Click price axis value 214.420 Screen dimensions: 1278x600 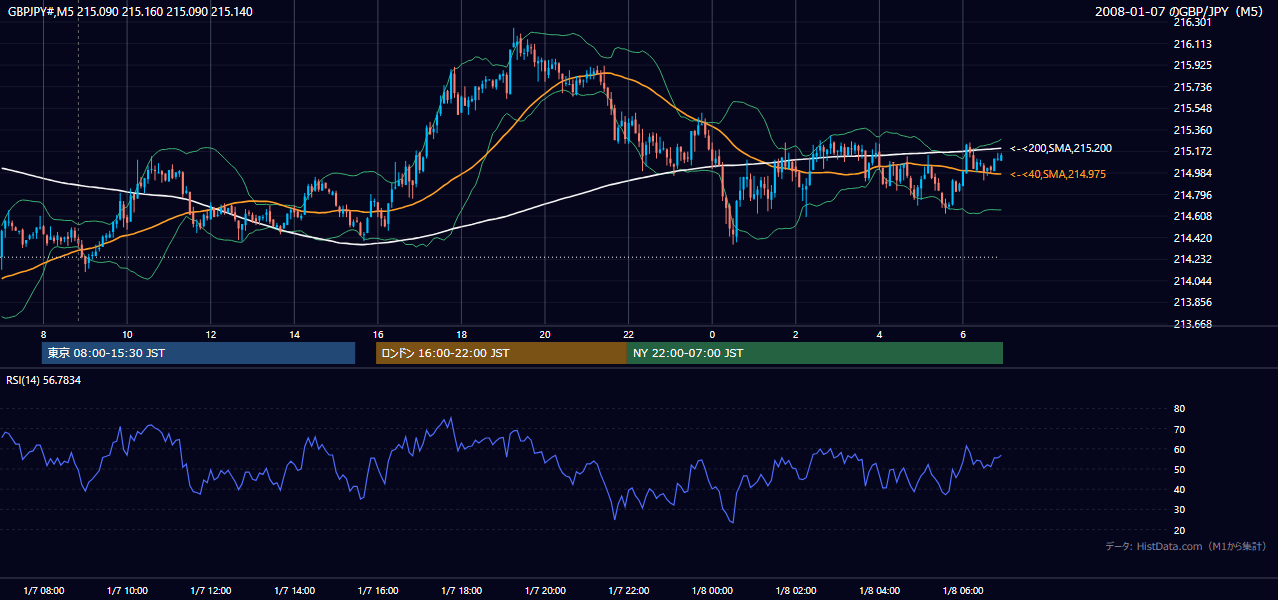click(x=1192, y=238)
